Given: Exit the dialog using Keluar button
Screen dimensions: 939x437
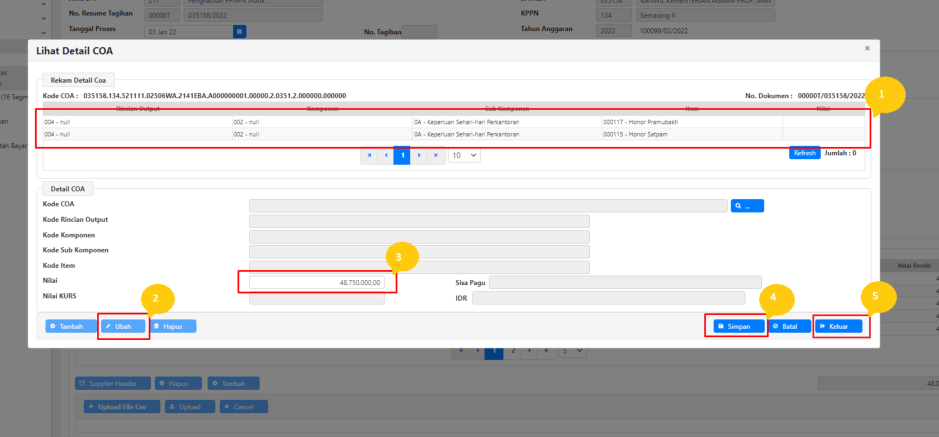Looking at the screenshot, I should click(x=838, y=326).
